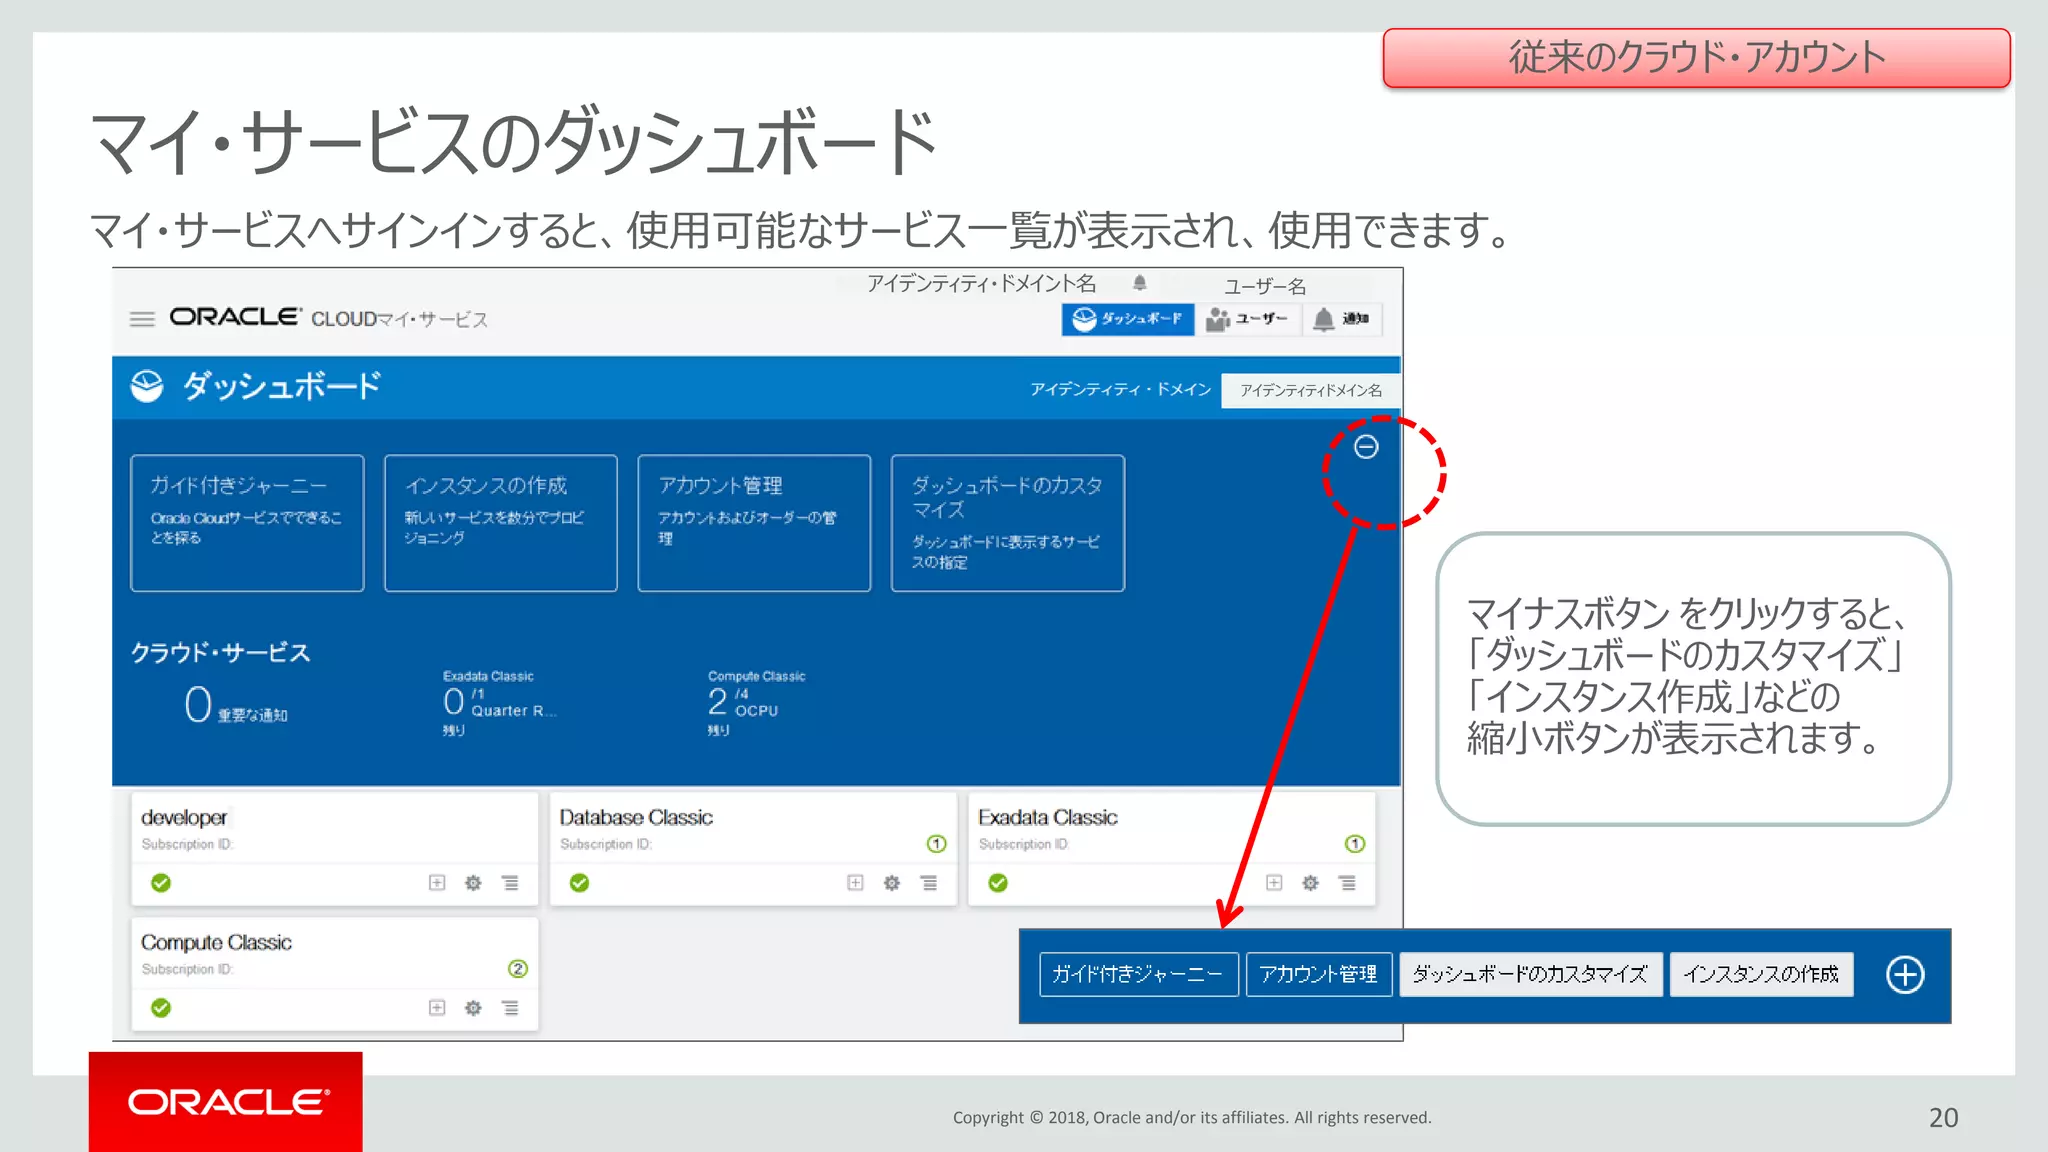Viewport: 2048px width, 1152px height.
Task: Open the Exadata Classic card title
Action: [x=1048, y=817]
